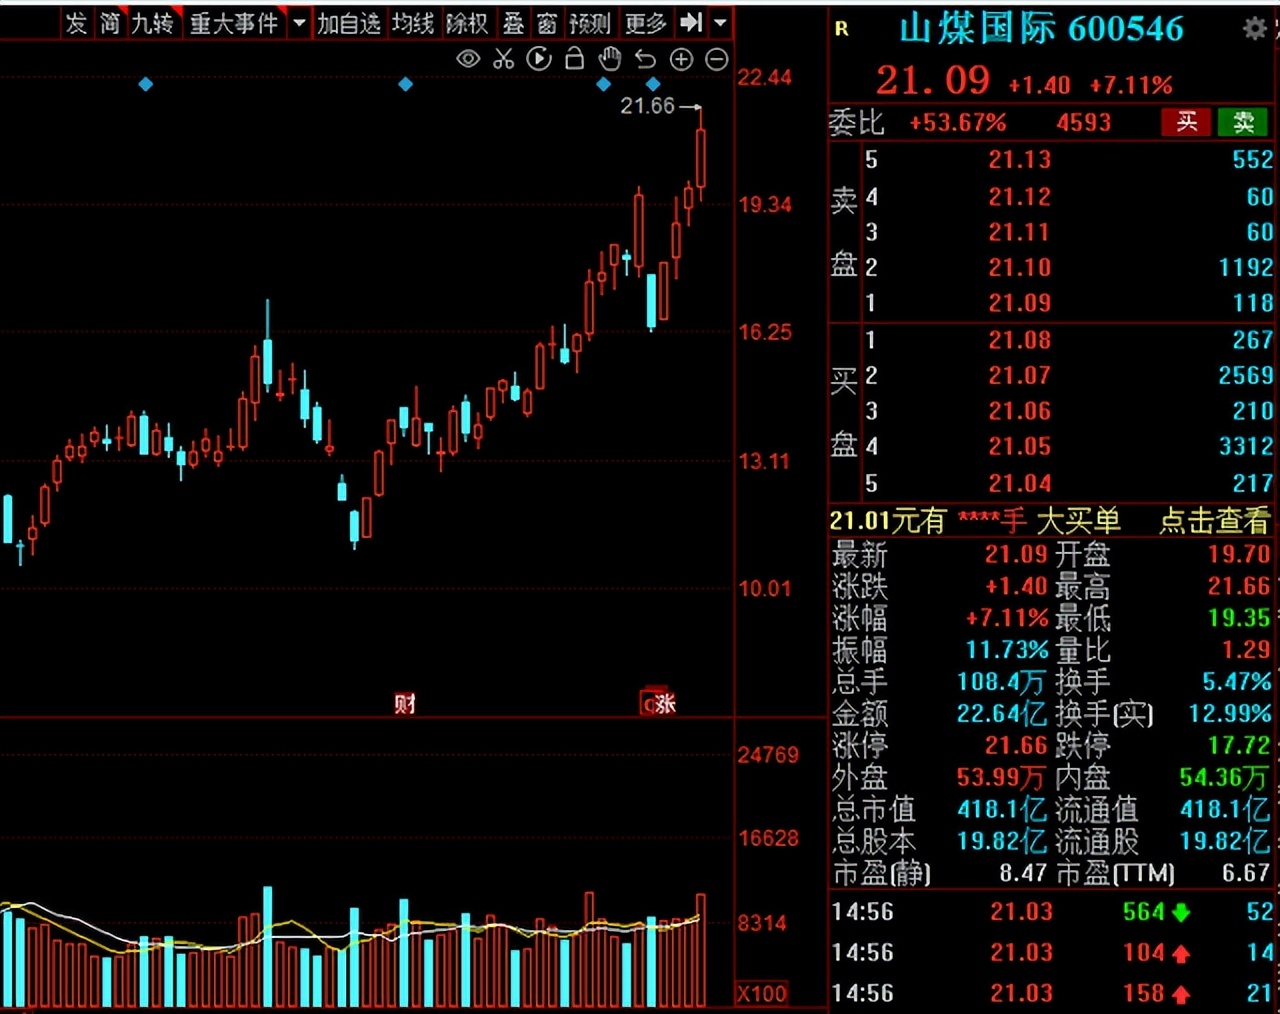Zoom out using the minus magnifier icon
The width and height of the screenshot is (1280, 1014).
(717, 60)
